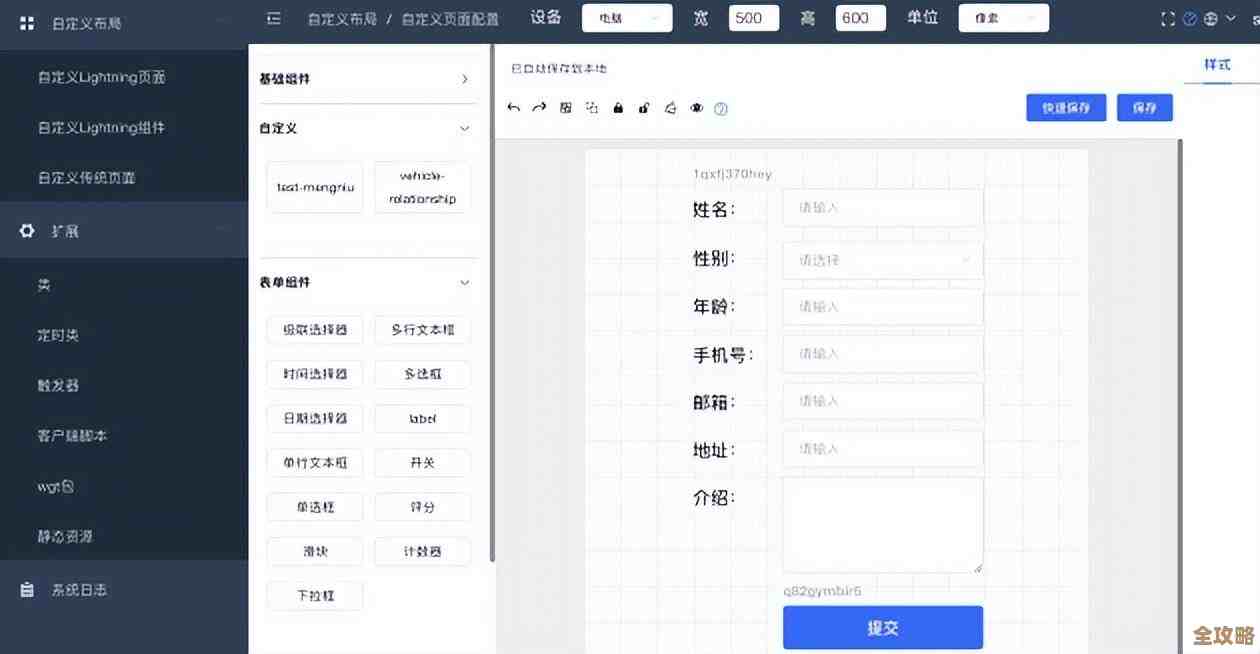This screenshot has height=654, width=1260.
Task: Click the fullscreen icon in the top bar
Action: (1166, 17)
